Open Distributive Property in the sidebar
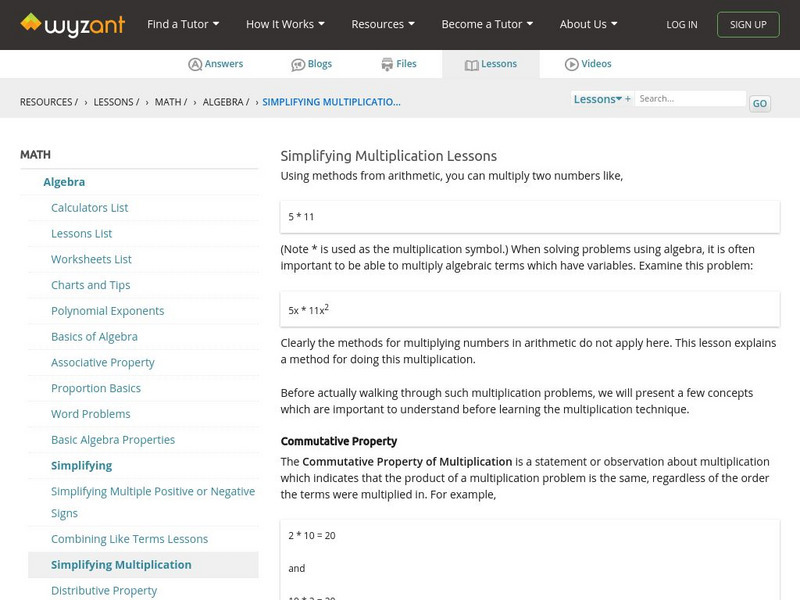800x600 pixels. [x=104, y=590]
